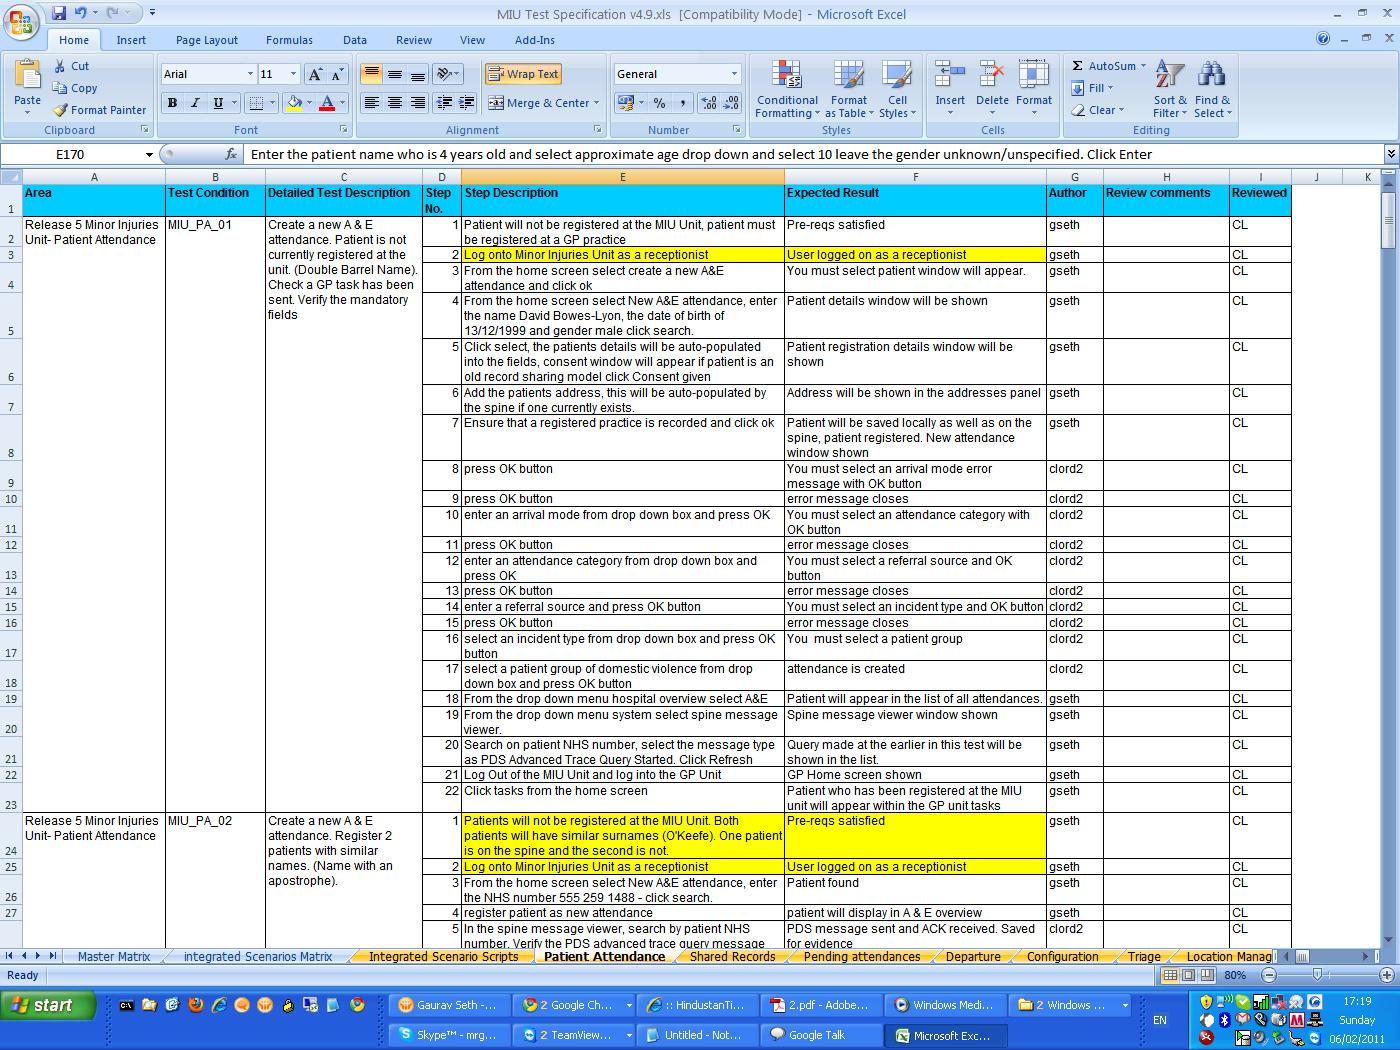Switch to Normal view in status bar

point(1170,975)
